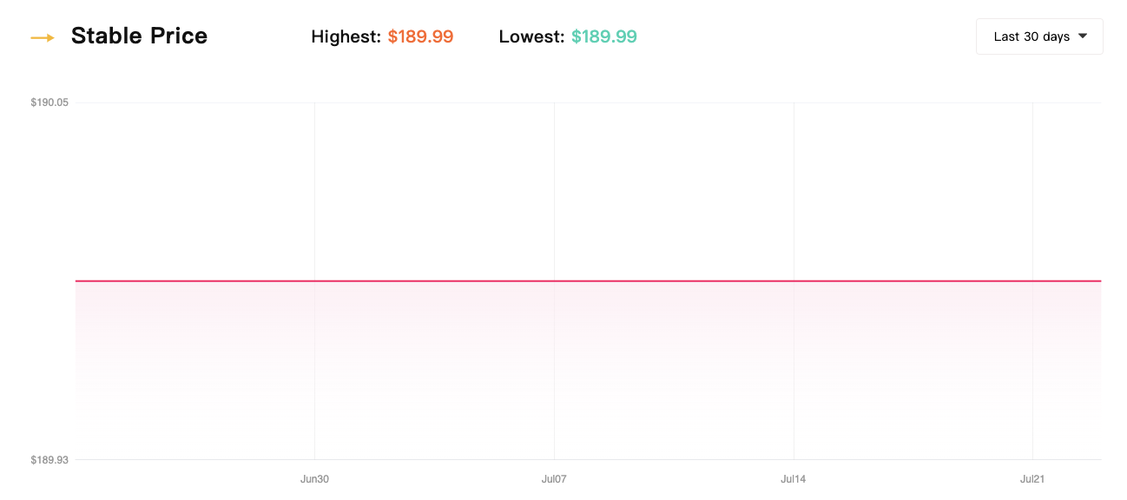Click the $190.05 y-axis label
This screenshot has width=1127, height=500.
pyautogui.click(x=50, y=102)
